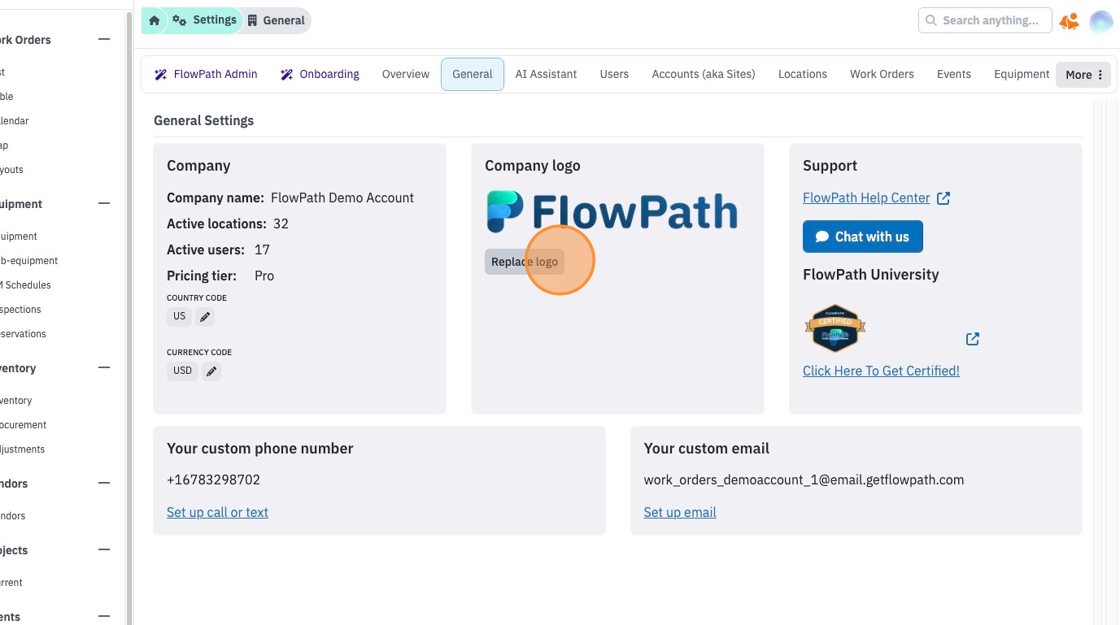Open Inspections in the sidebar
Screen dimensions: 1120x625
pyautogui.click(x=21, y=309)
